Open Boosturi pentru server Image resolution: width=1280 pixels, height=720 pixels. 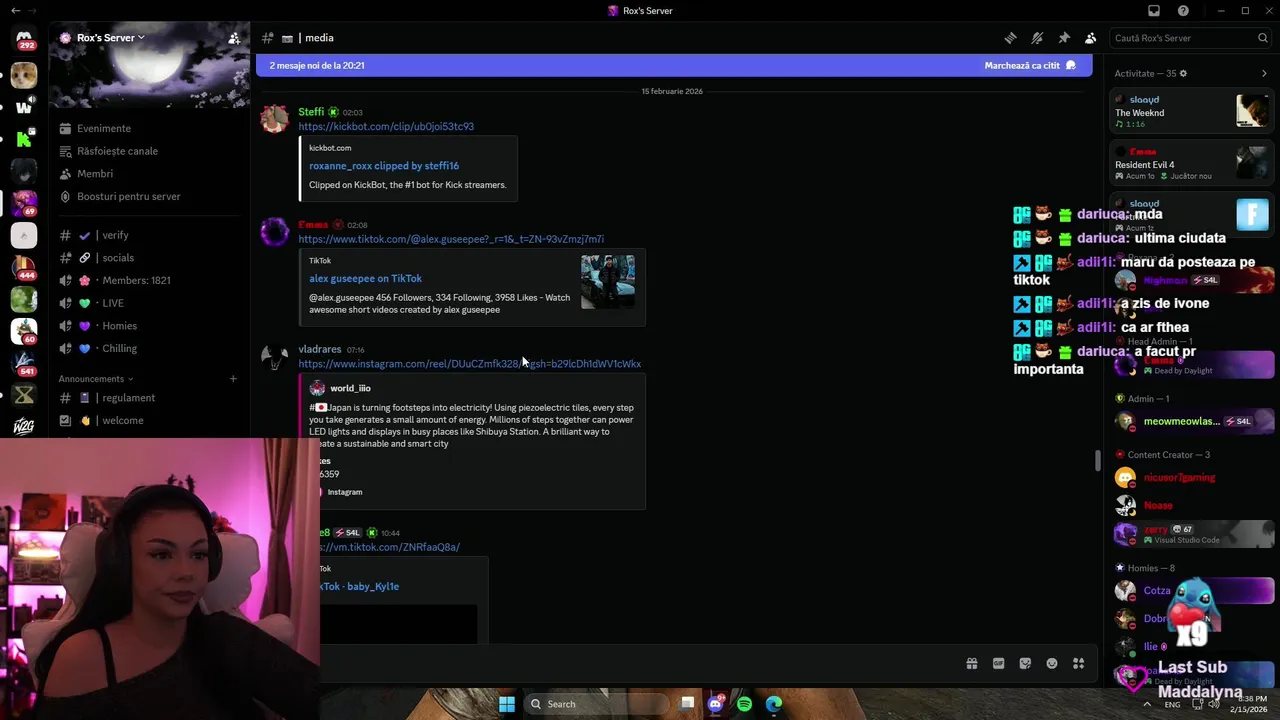(150, 196)
